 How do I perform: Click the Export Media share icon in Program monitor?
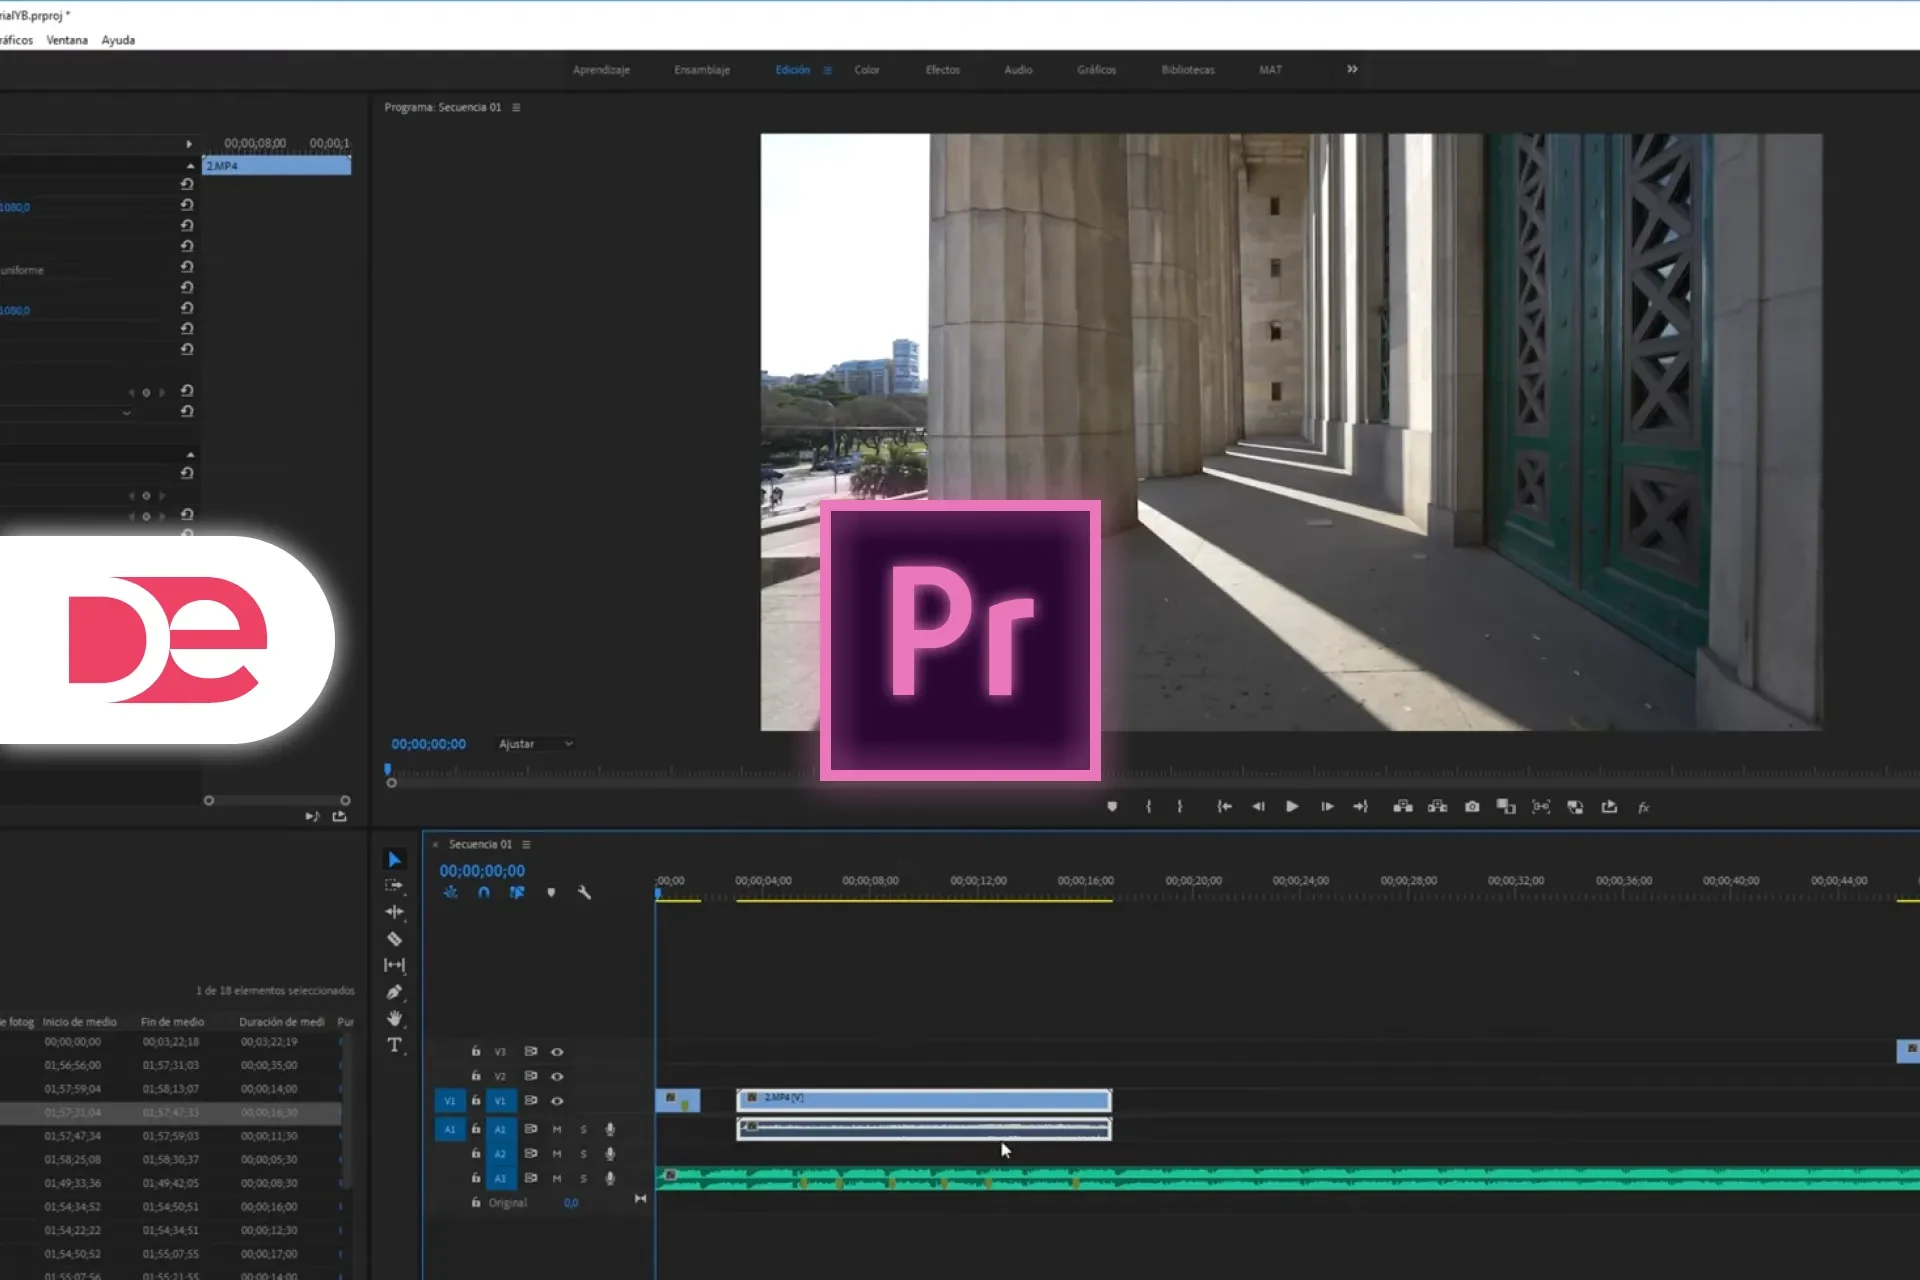[1609, 806]
